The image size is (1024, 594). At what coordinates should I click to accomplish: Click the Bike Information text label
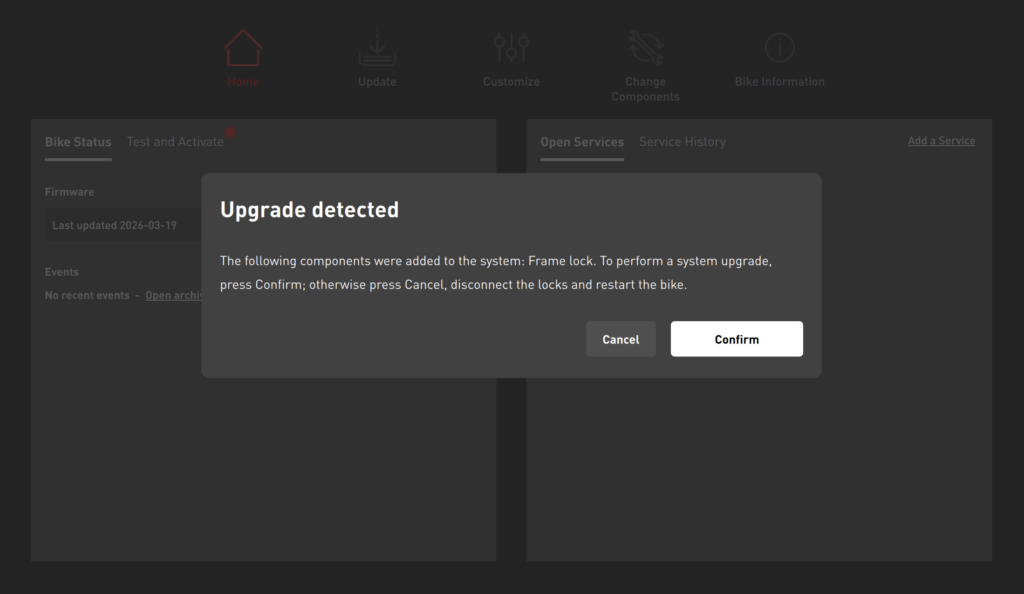(x=779, y=82)
